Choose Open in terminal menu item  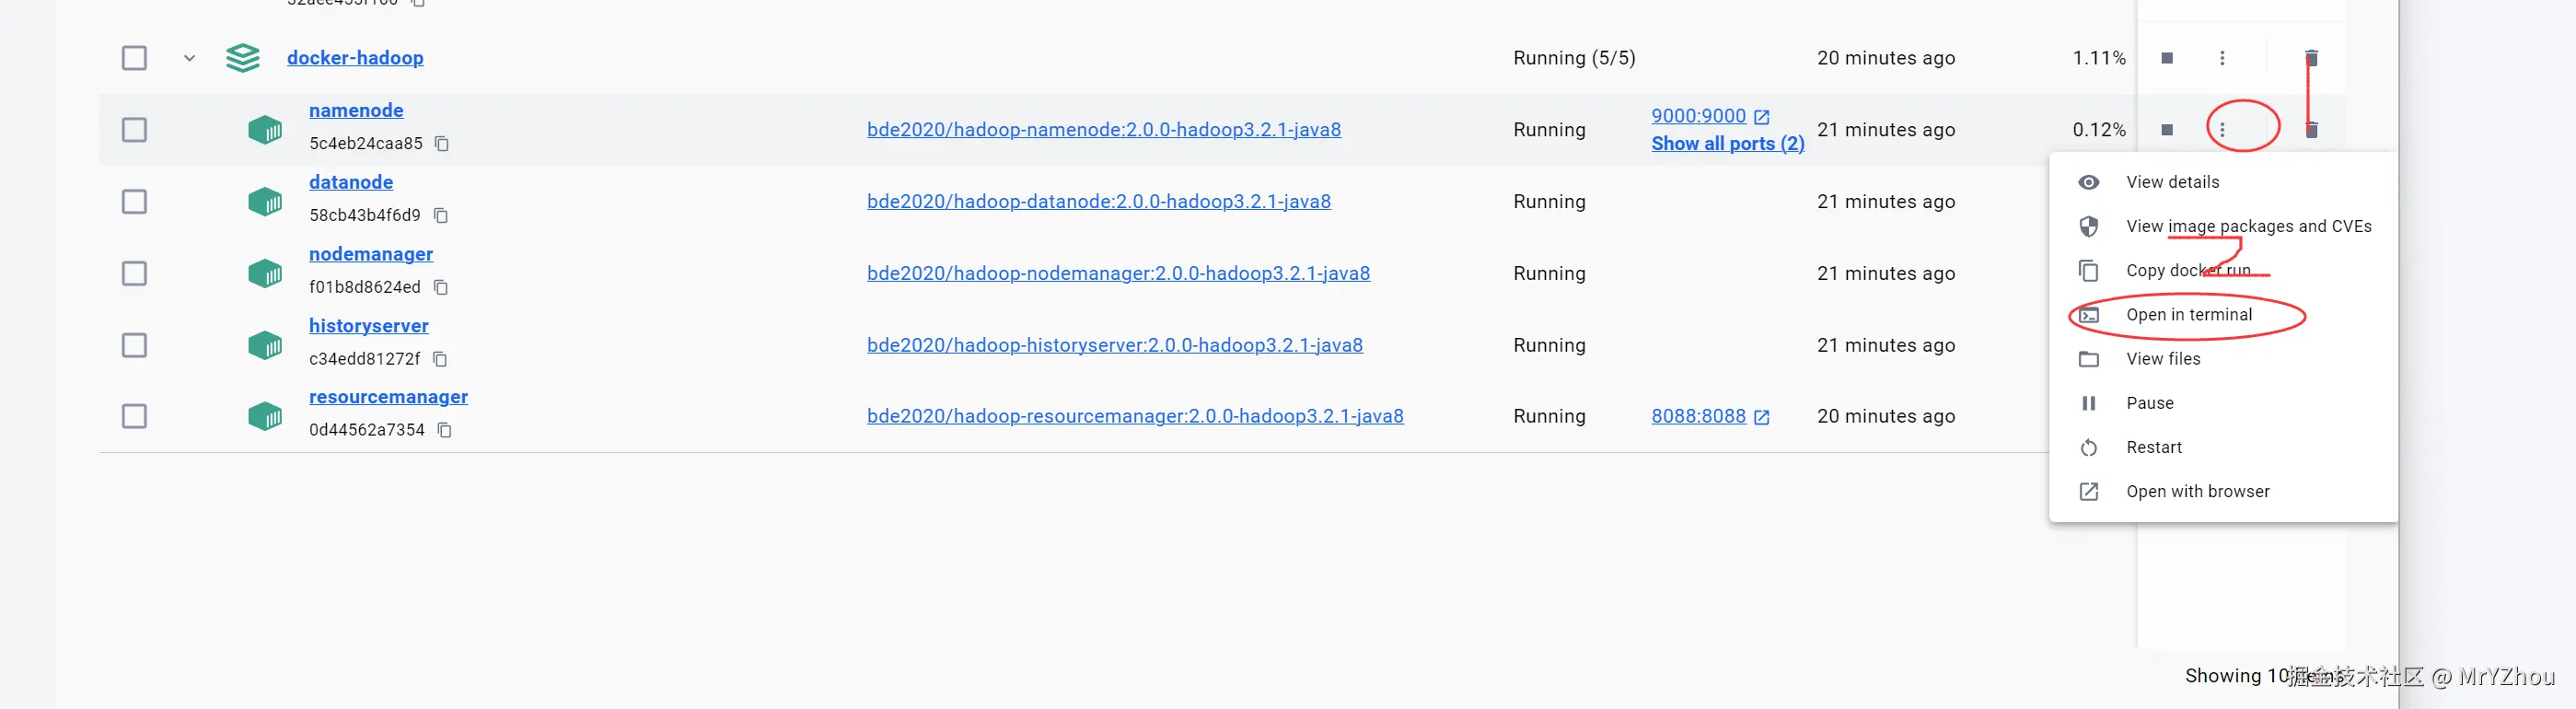pos(2188,315)
